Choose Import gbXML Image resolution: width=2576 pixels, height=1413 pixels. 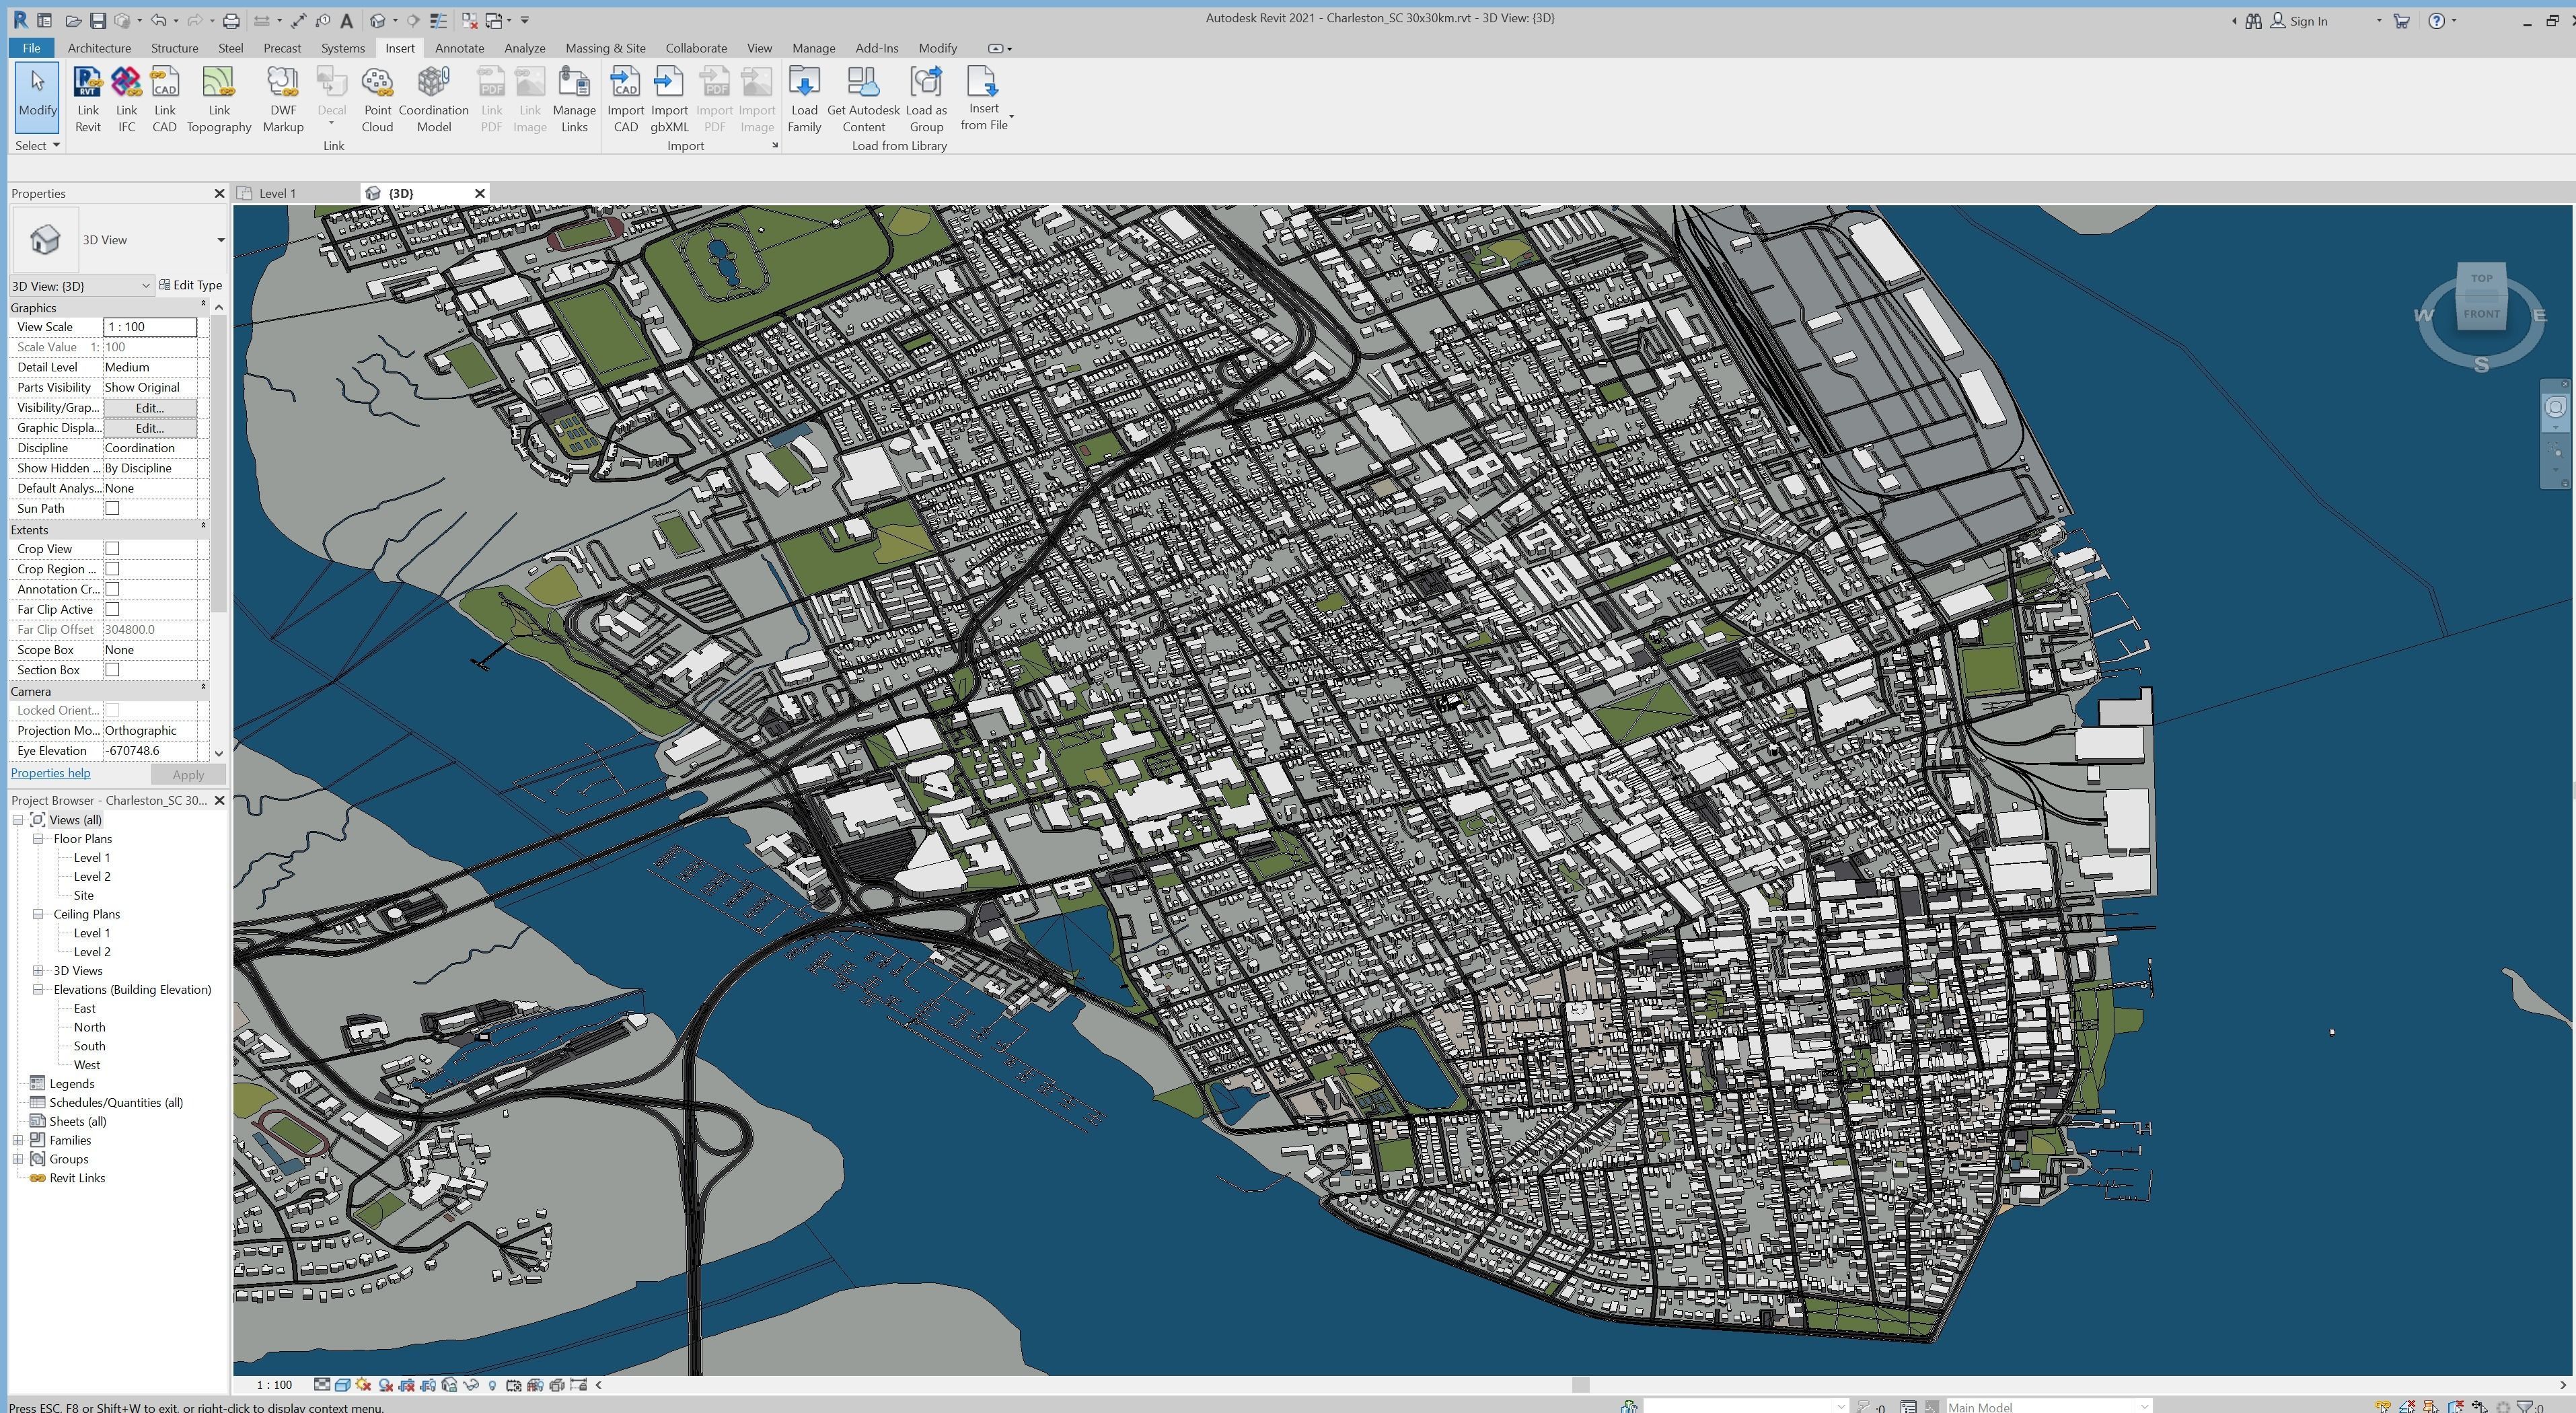(x=669, y=99)
